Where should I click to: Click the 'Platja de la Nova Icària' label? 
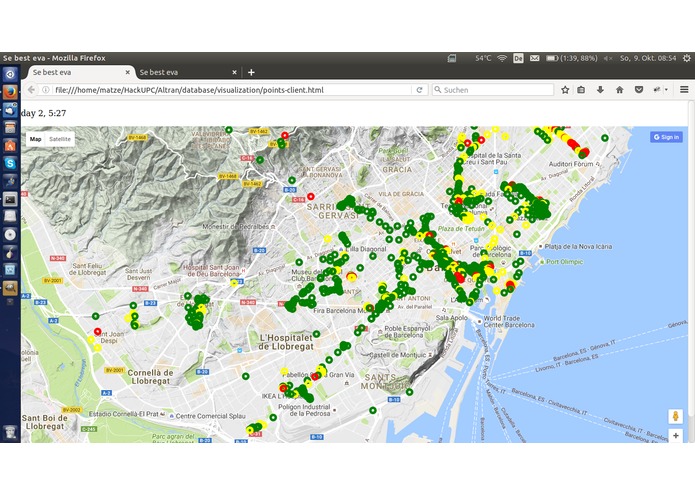click(578, 246)
